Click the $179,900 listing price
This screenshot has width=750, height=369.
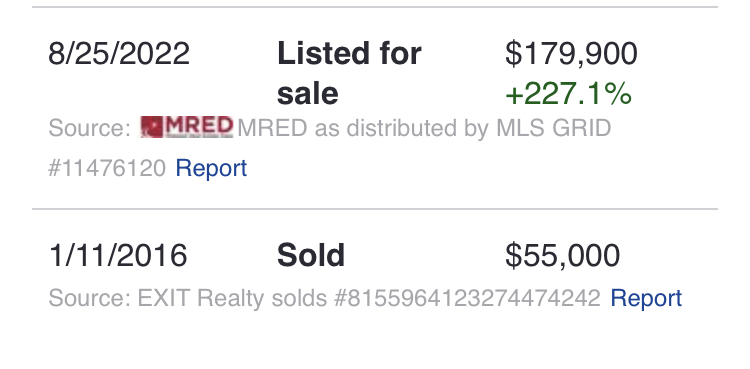[571, 54]
